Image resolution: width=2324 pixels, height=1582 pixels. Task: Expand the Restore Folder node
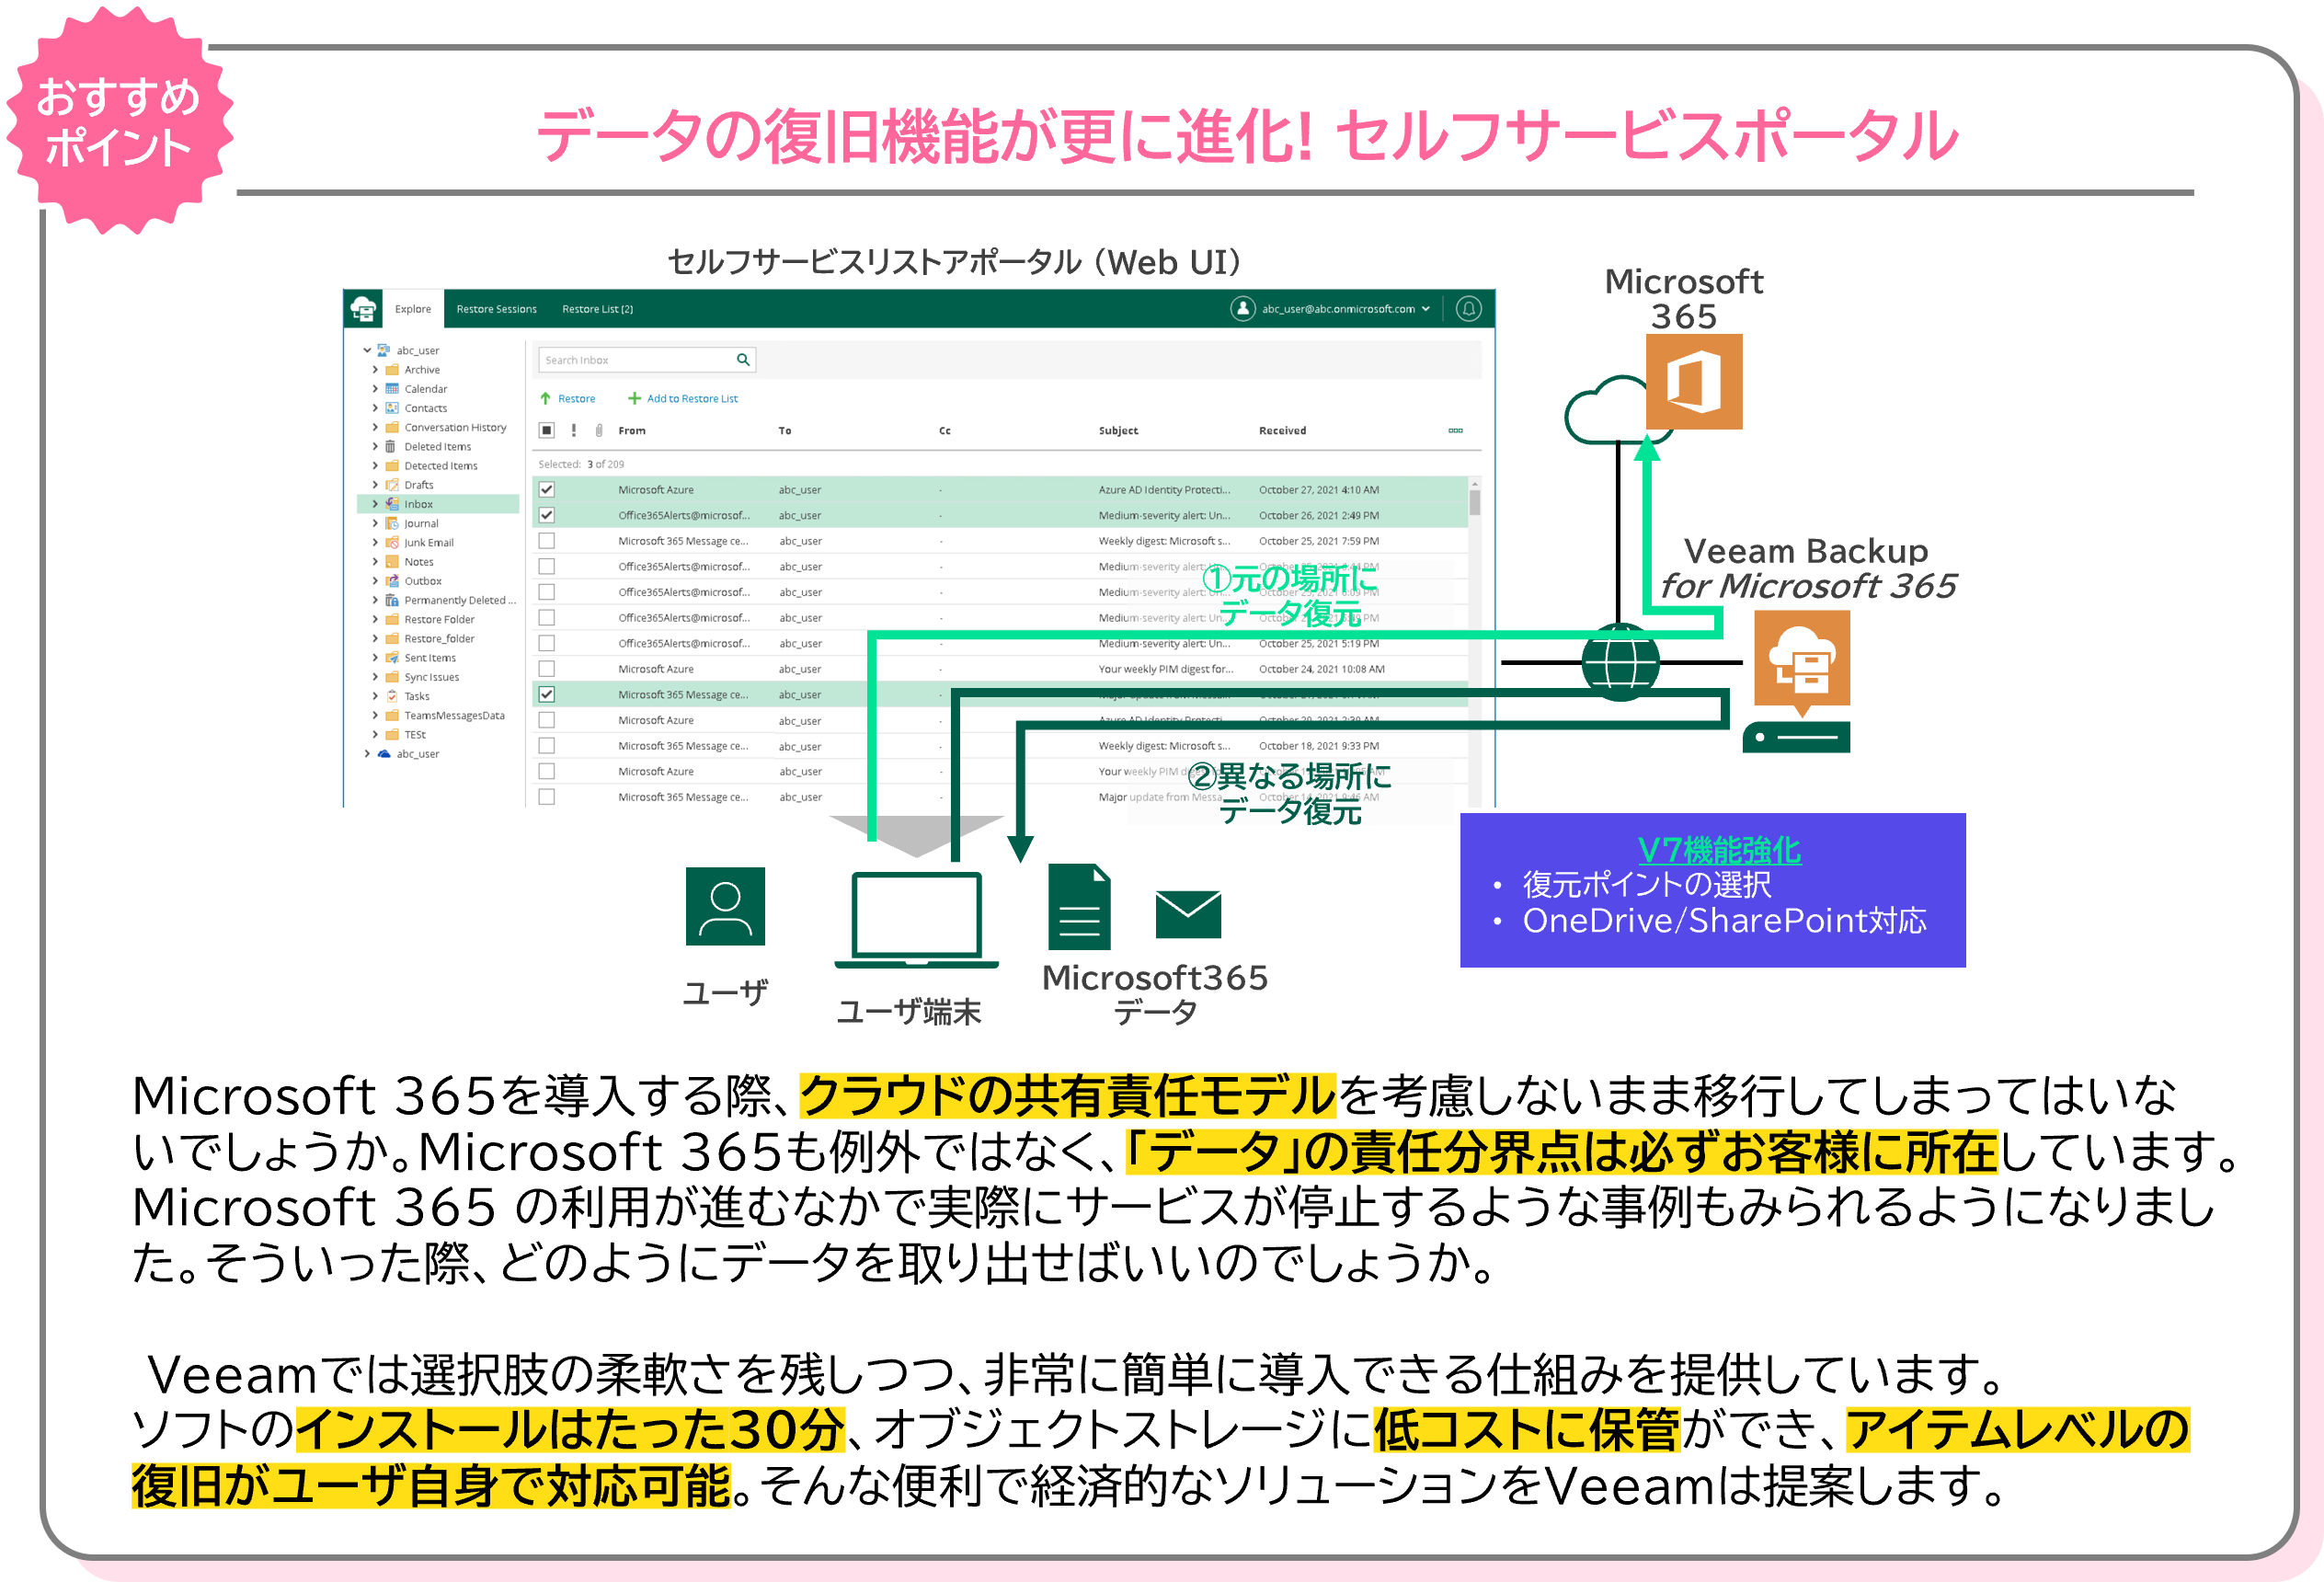tap(375, 620)
